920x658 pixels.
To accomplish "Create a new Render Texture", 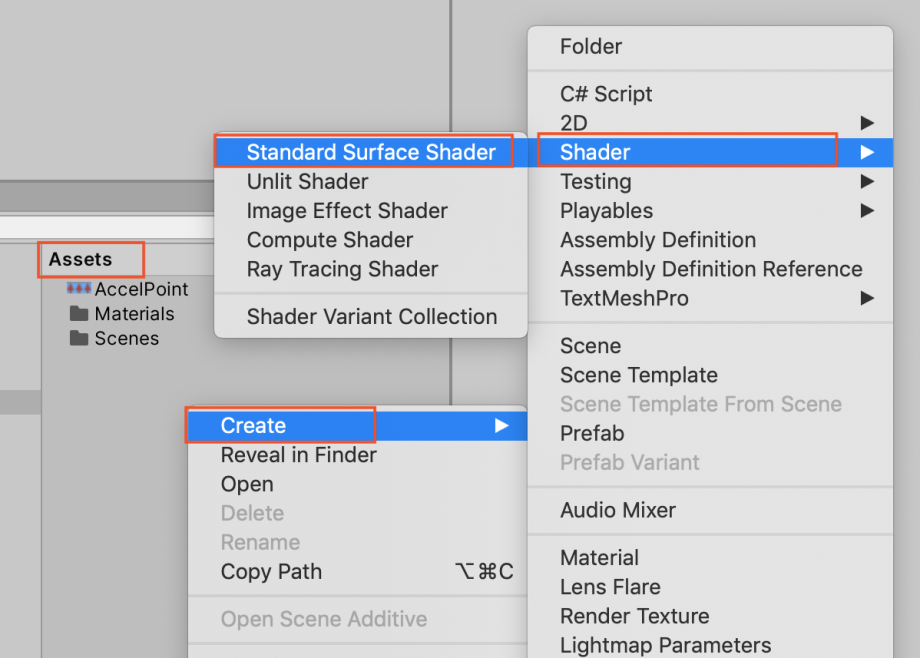I will pyautogui.click(x=634, y=616).
